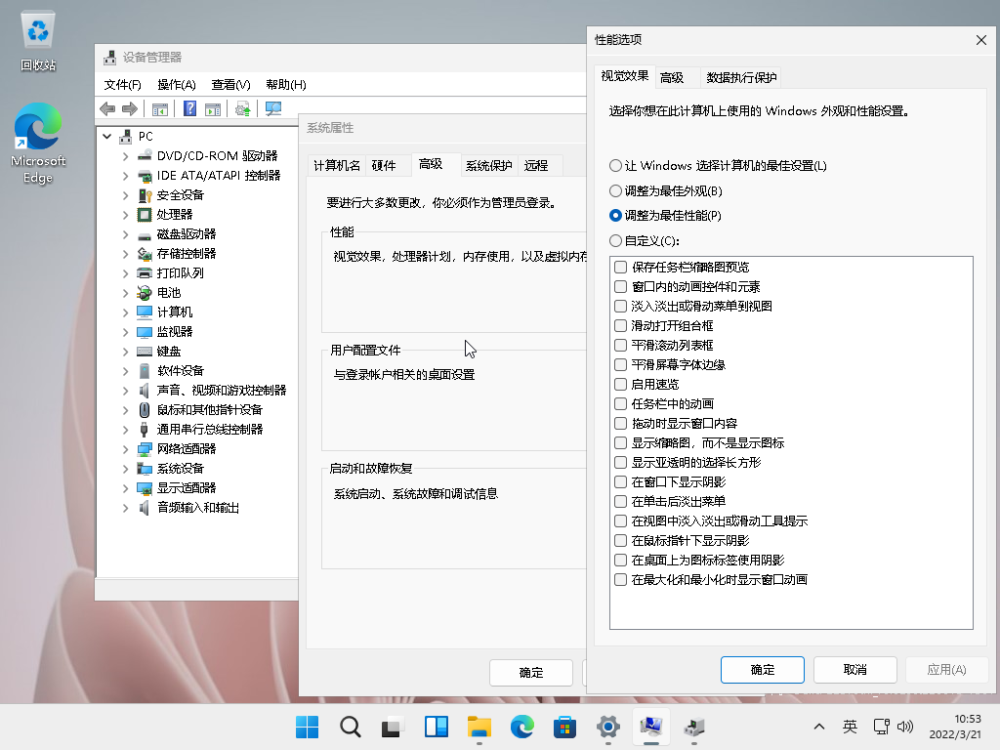1000x750 pixels.
Task: Expand the 显示适配器 device category
Action: pyautogui.click(x=125, y=488)
